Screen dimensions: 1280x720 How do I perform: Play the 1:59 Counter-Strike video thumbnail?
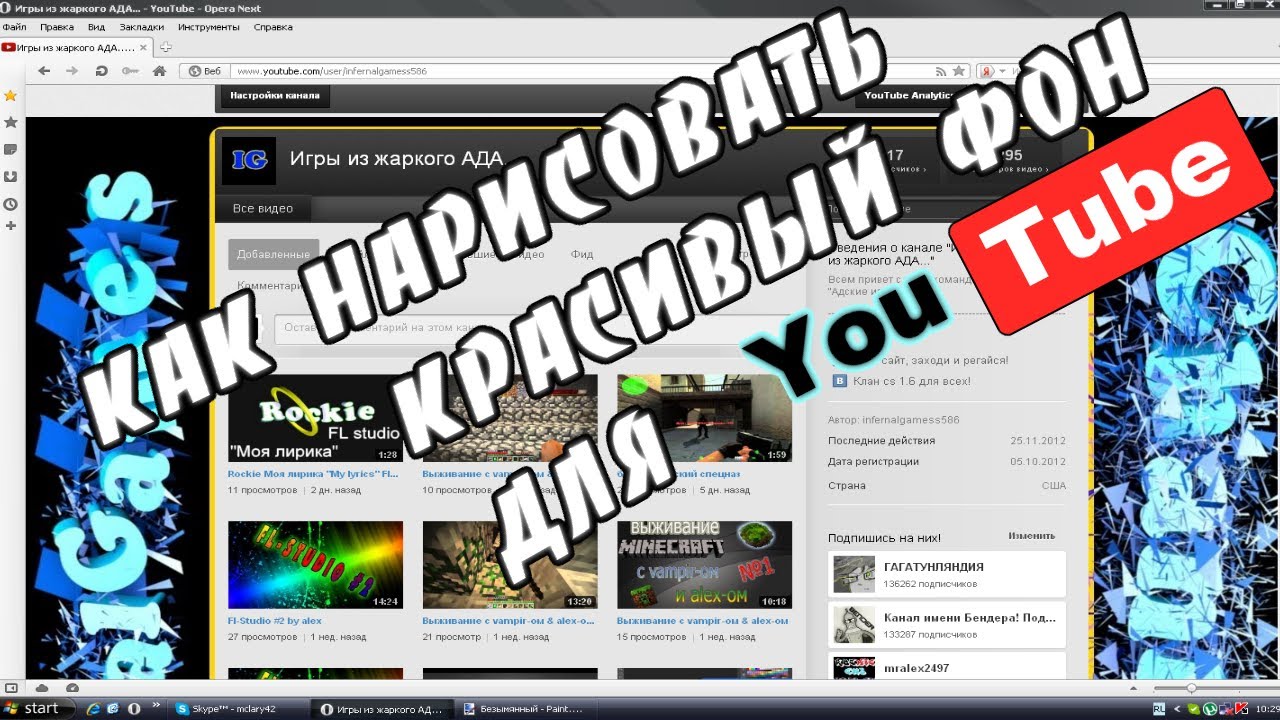704,418
